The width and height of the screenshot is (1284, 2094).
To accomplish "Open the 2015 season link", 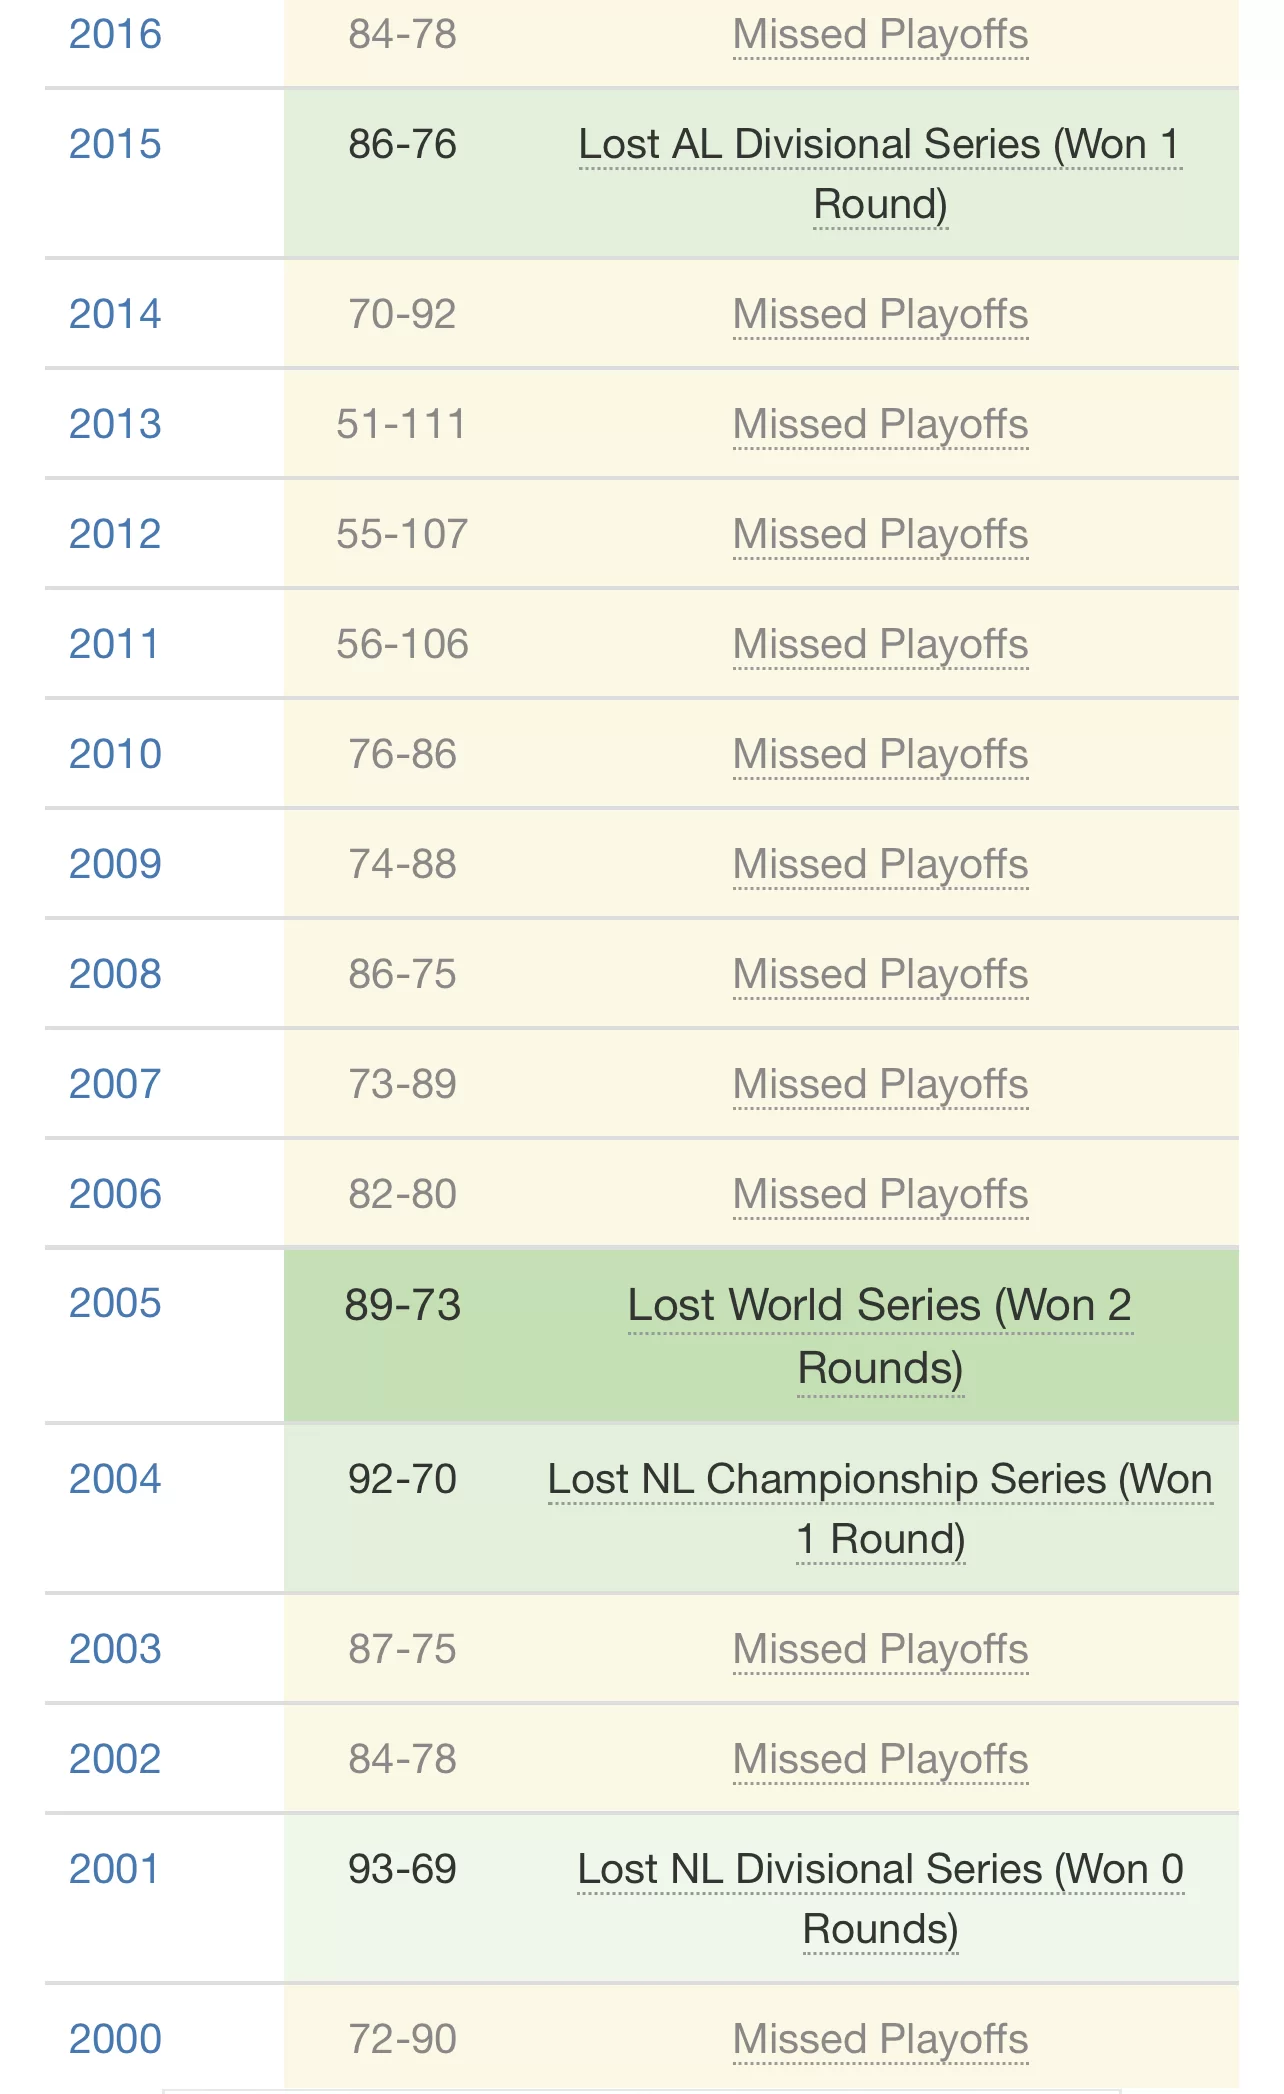I will (x=115, y=144).
